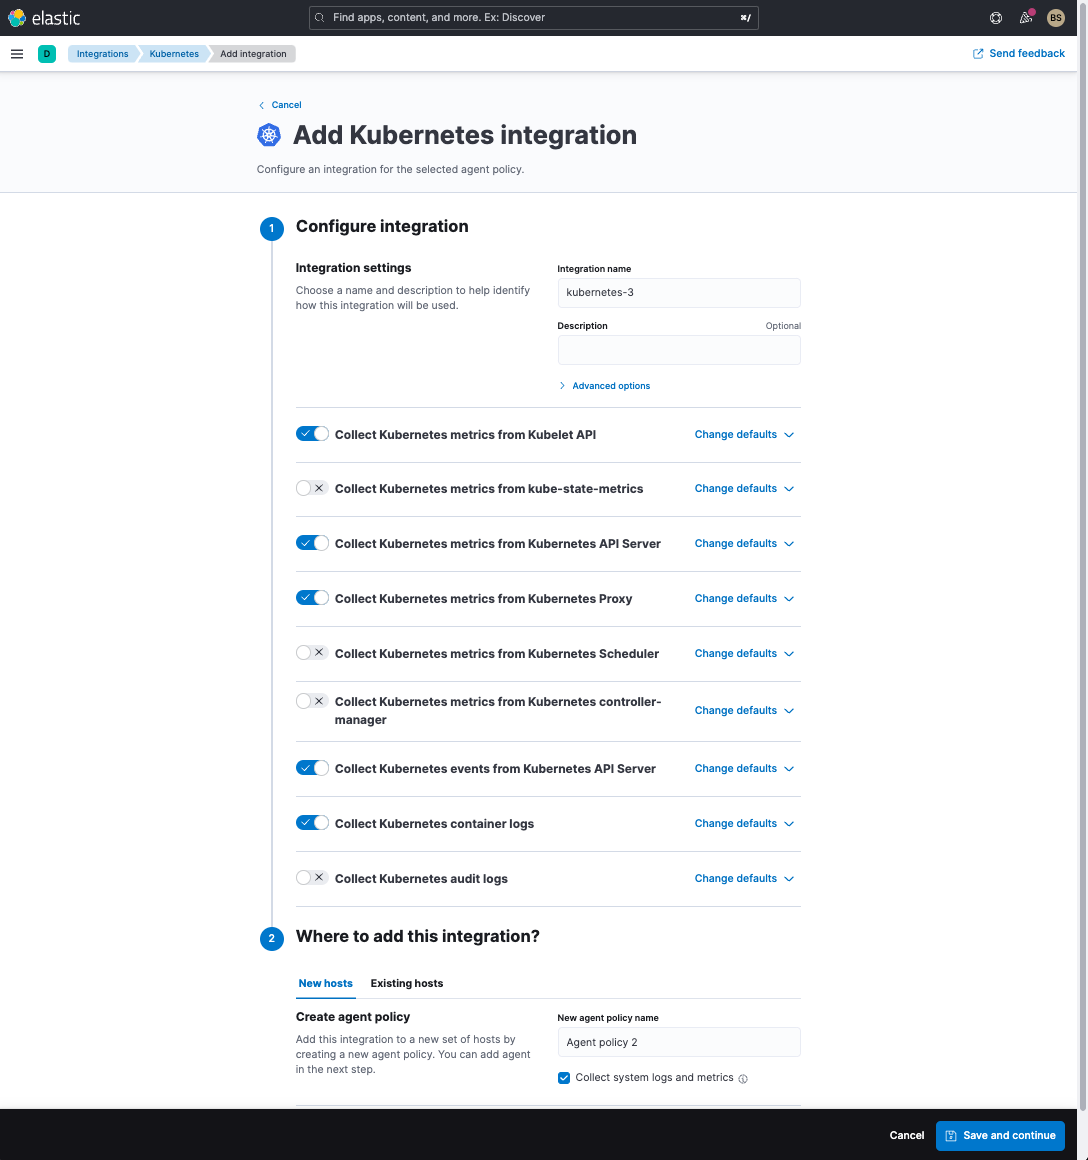This screenshot has width=1088, height=1160.
Task: Click the Integration name input field
Action: click(x=679, y=293)
